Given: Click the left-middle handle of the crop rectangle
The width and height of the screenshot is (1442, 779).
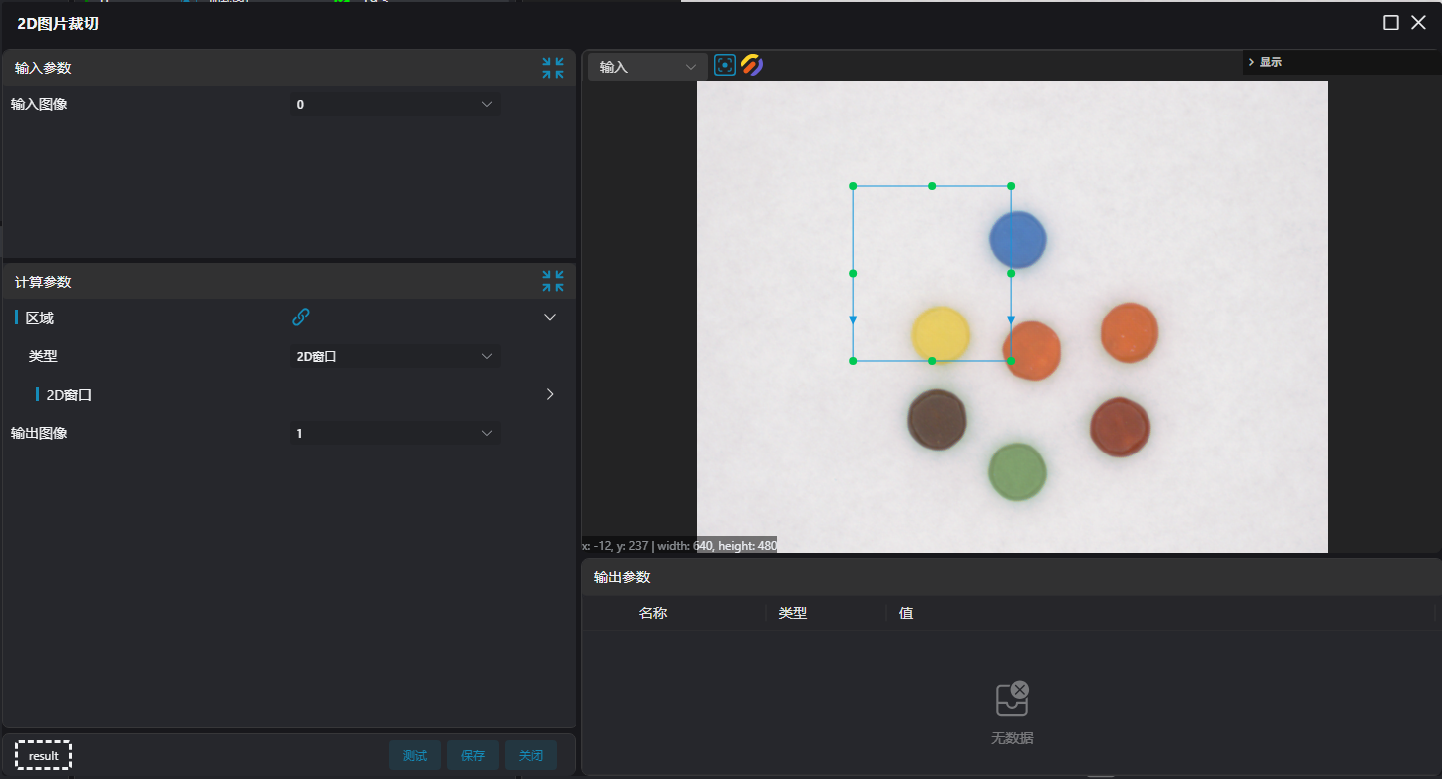Looking at the screenshot, I should 853,273.
